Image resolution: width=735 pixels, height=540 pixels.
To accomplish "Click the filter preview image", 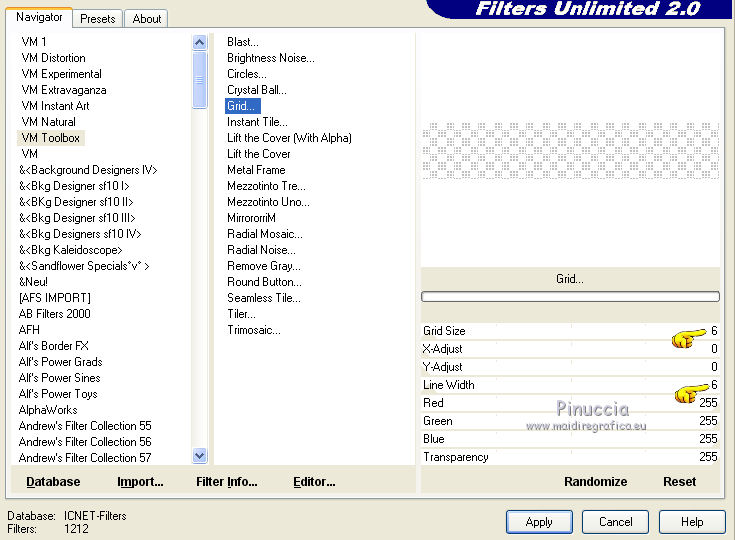I will coord(570,150).
